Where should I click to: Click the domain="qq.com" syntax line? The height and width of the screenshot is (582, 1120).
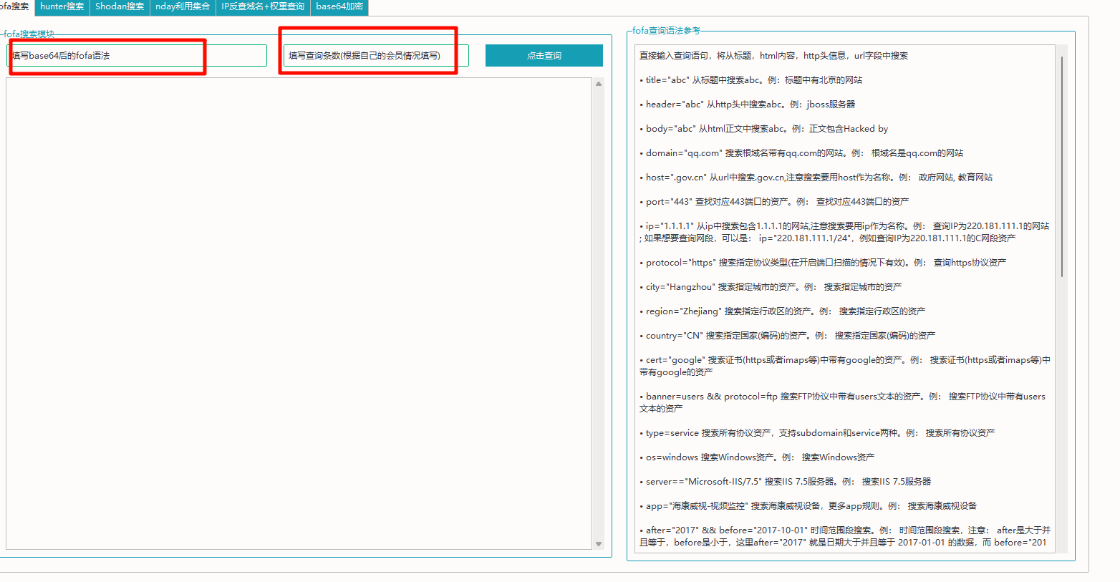click(x=801, y=153)
